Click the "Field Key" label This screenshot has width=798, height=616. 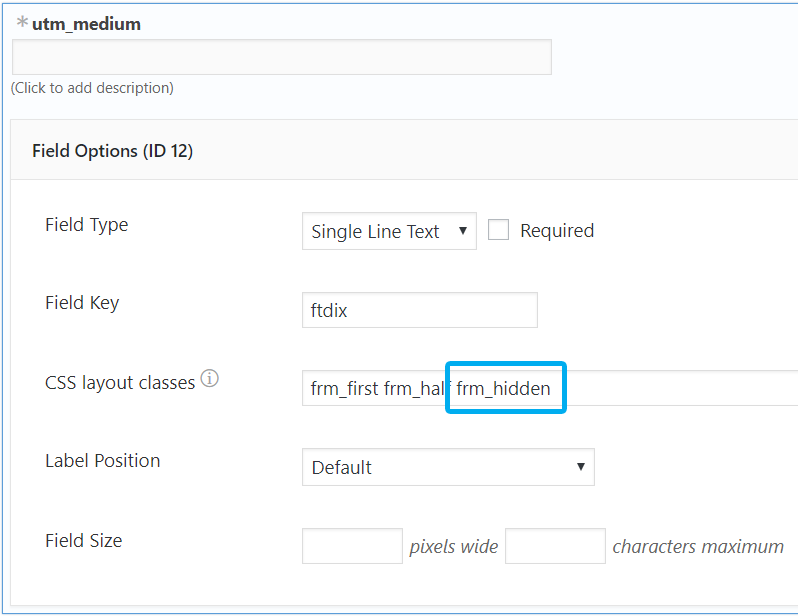click(x=82, y=303)
